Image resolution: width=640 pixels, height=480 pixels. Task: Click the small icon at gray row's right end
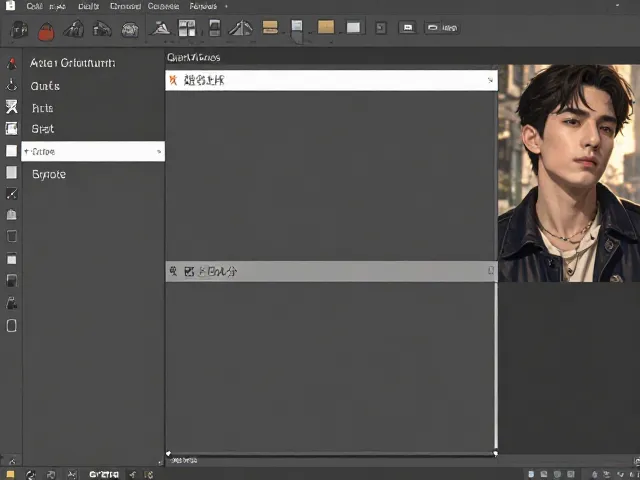[x=491, y=271]
